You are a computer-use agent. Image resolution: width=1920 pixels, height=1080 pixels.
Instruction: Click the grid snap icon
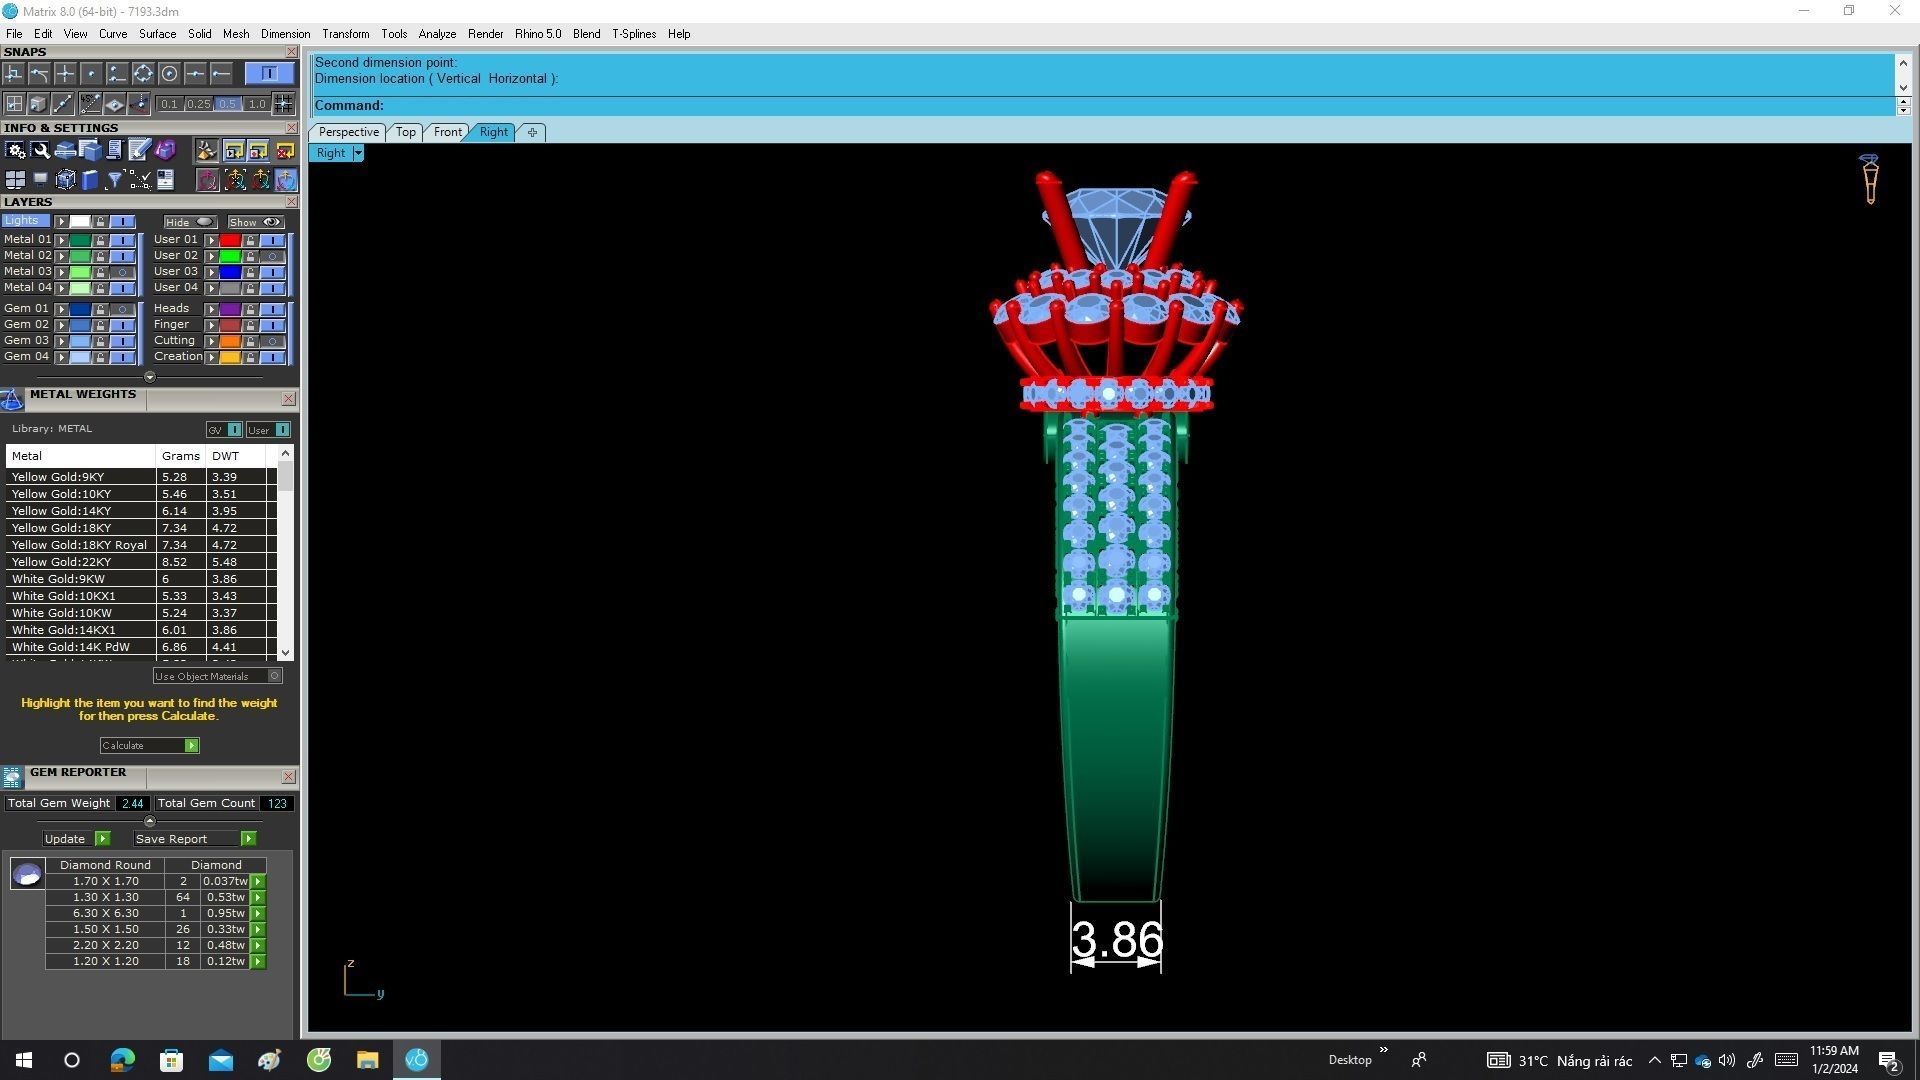click(284, 103)
